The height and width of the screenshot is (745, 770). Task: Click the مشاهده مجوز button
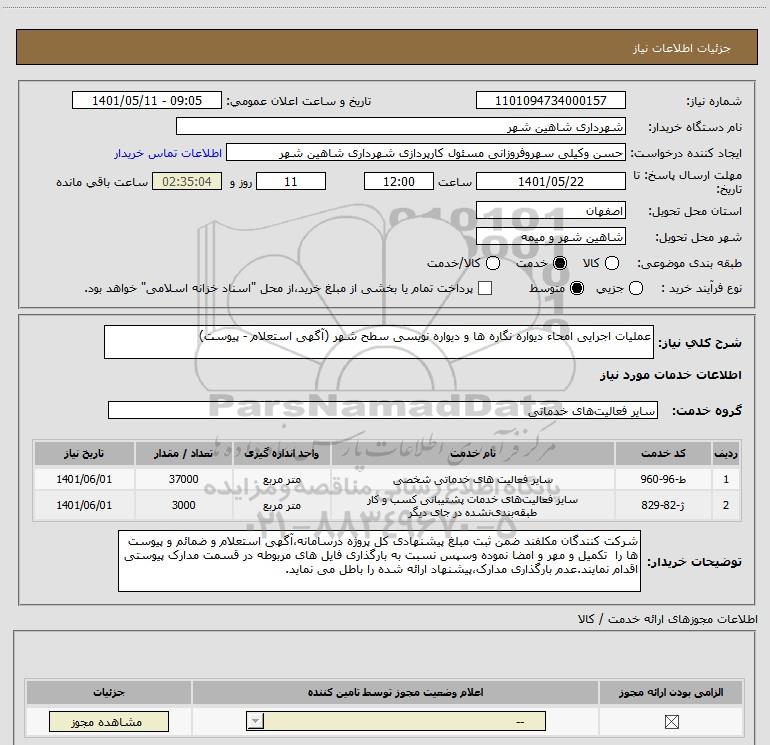tap(109, 721)
